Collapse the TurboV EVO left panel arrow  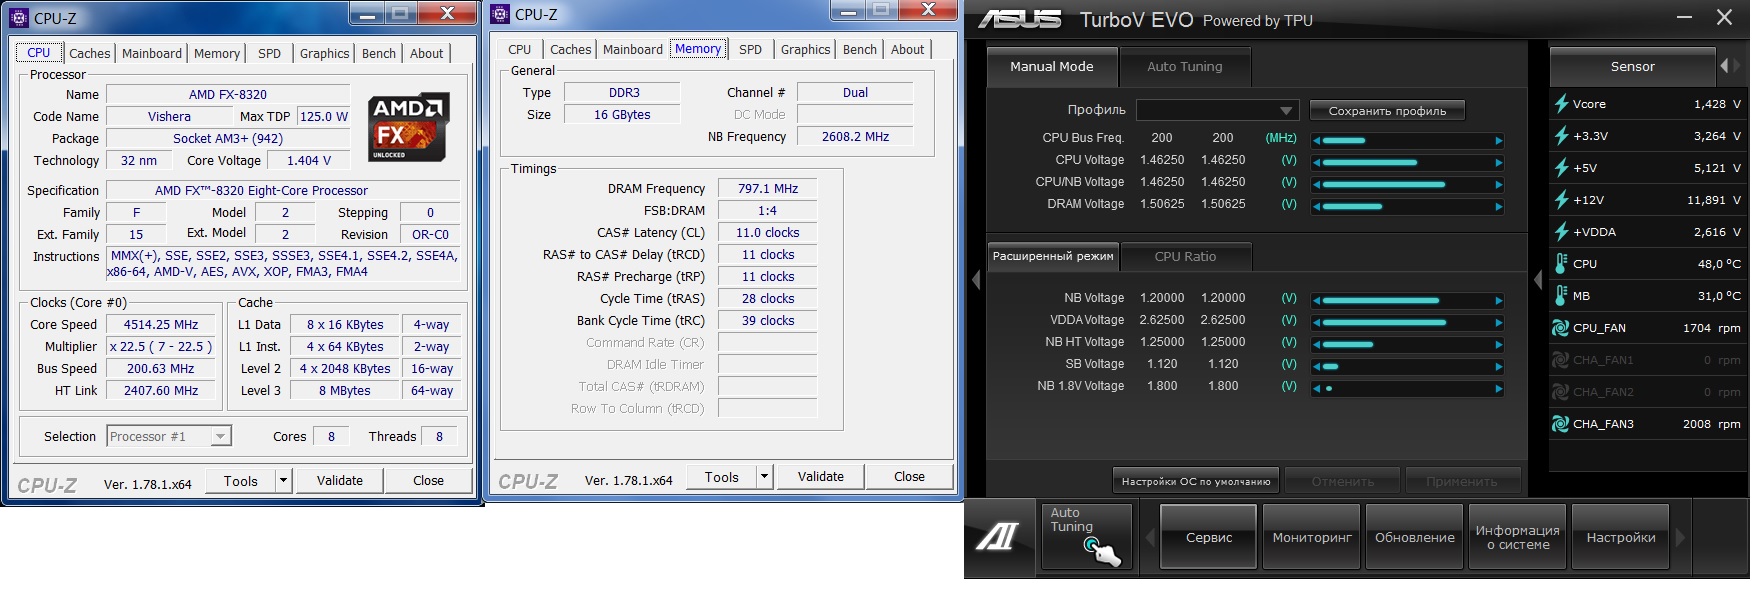[976, 280]
